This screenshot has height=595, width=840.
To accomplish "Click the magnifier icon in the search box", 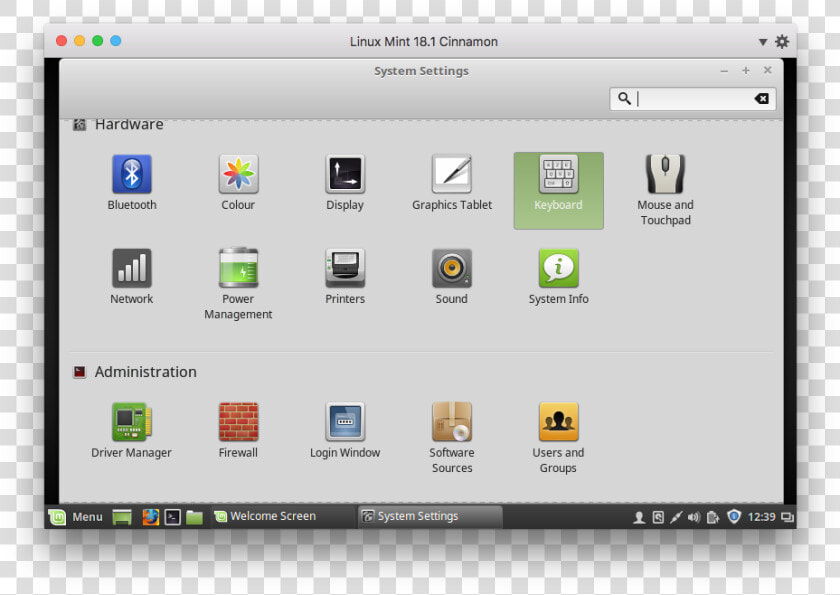I will click(624, 99).
